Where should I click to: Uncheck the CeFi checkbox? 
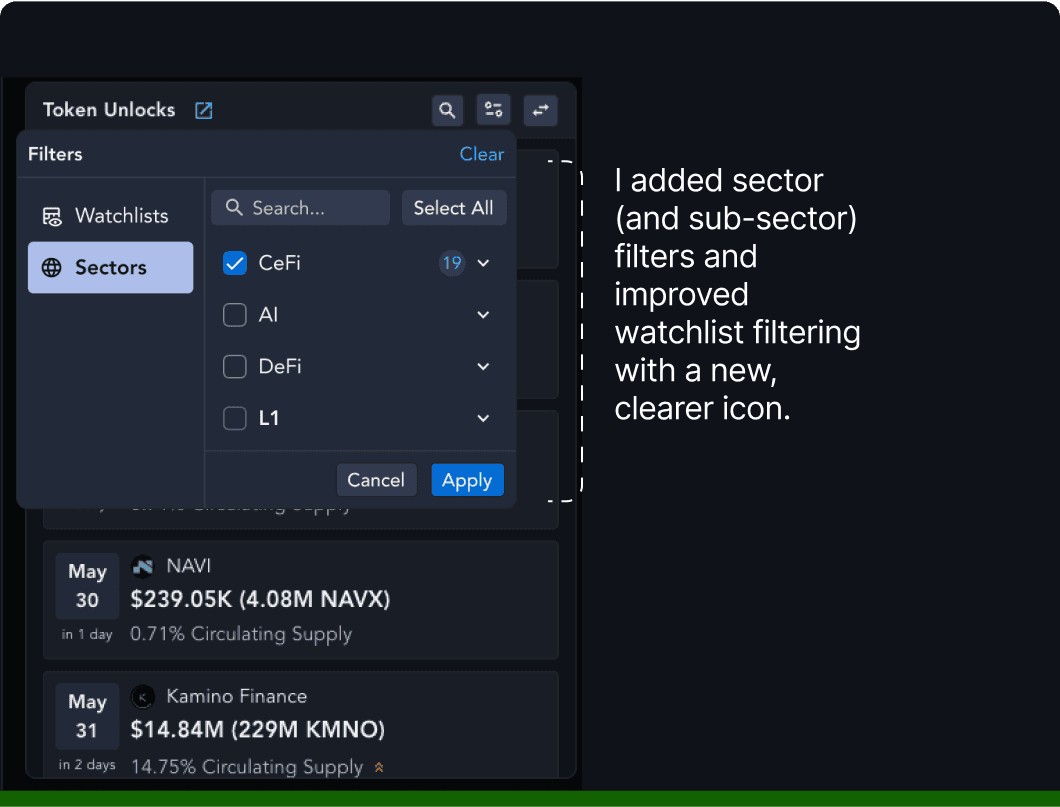pyautogui.click(x=235, y=263)
